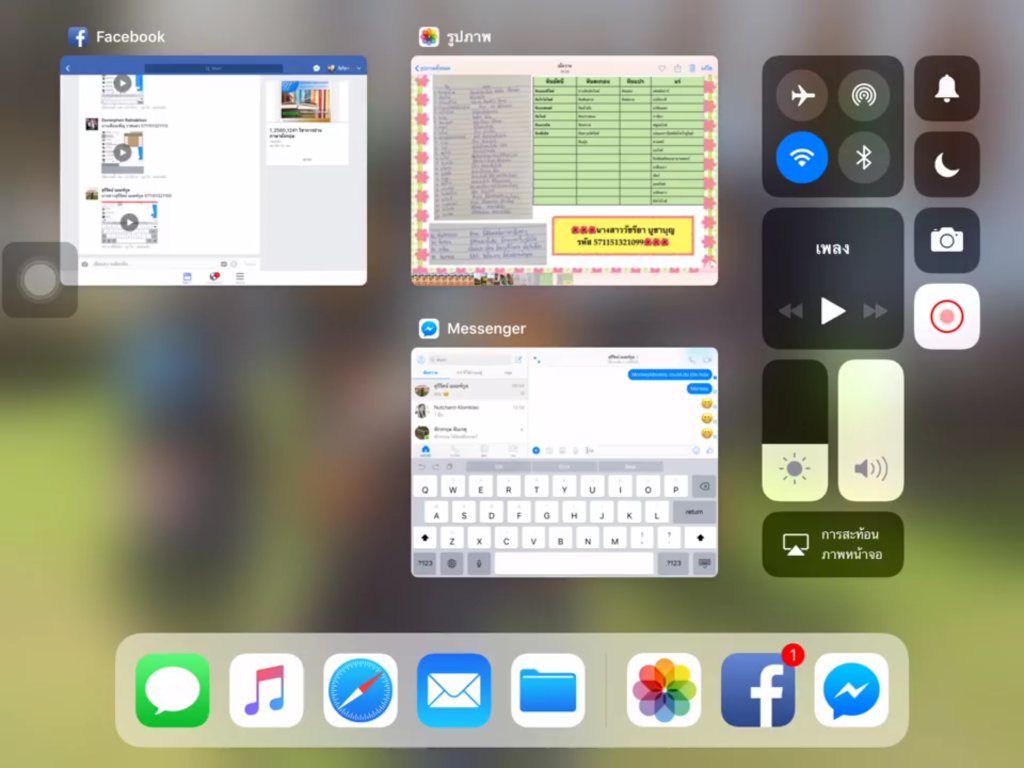
Task: Open Safari browser from the dock
Action: pyautogui.click(x=360, y=690)
